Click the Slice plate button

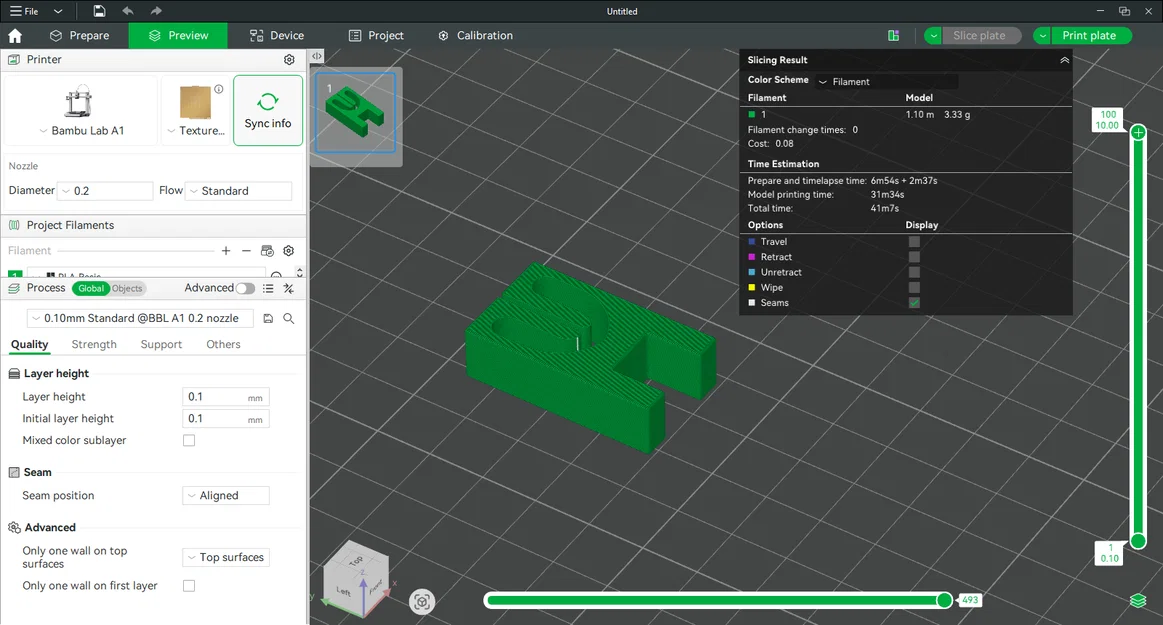tap(979, 36)
